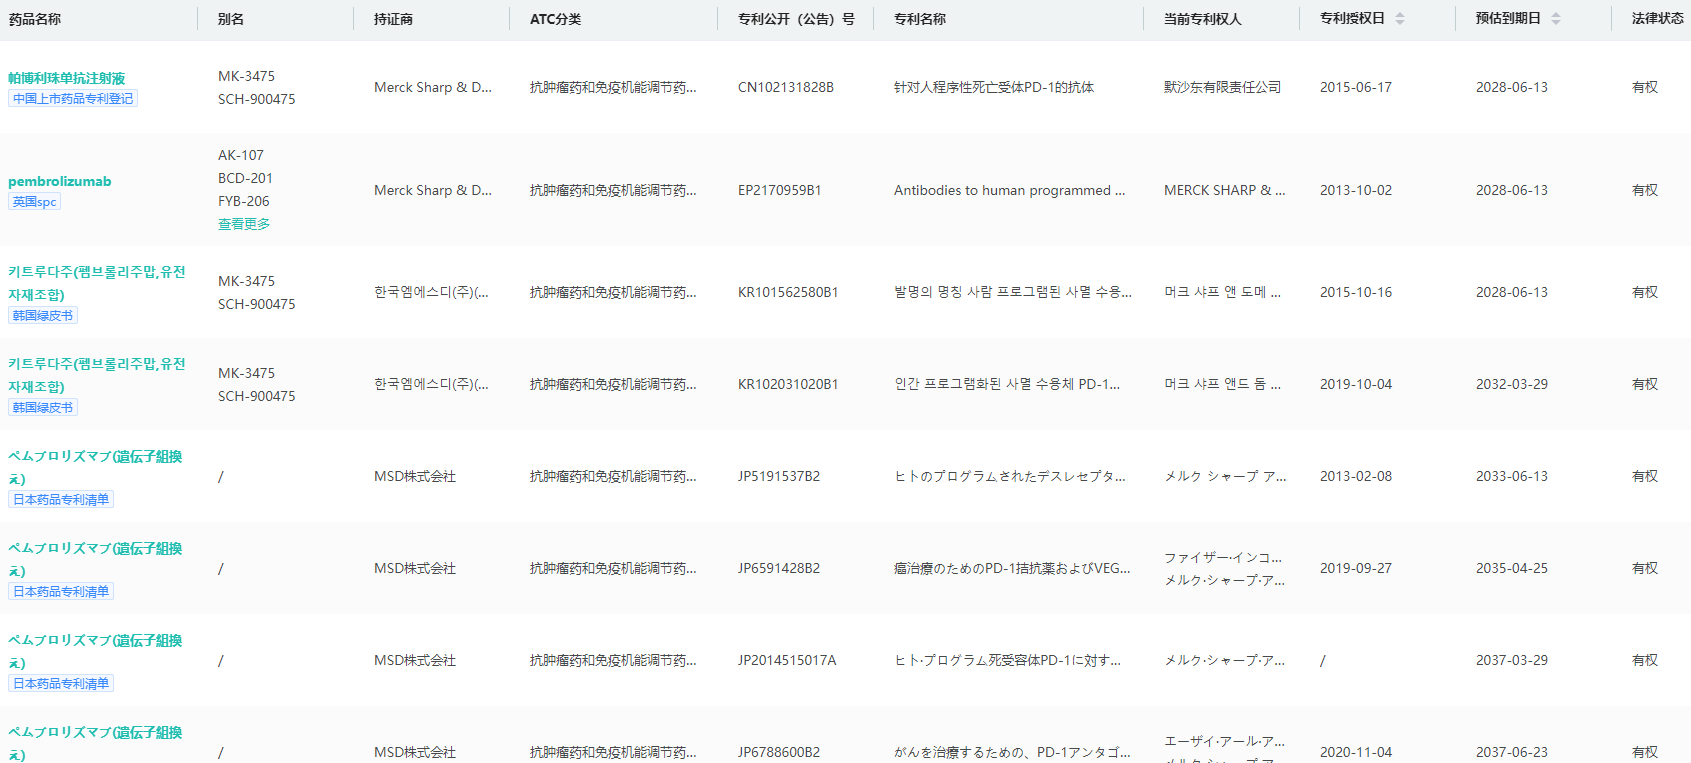This screenshot has height=763, width=1691.
Task: Click the 한국엠에스디 holder in the KR101562580B1 row
Action: point(431,293)
